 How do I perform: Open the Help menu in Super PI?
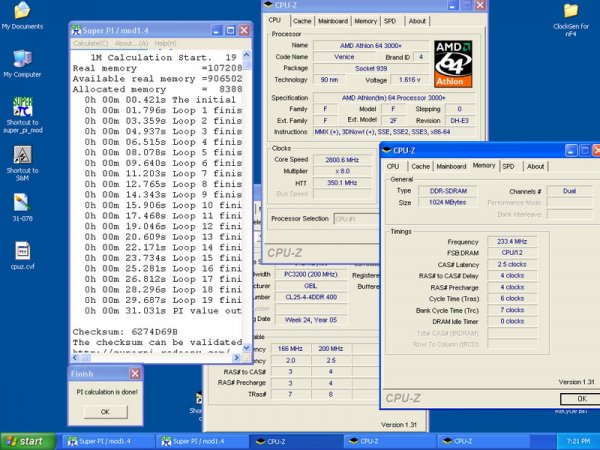165,44
